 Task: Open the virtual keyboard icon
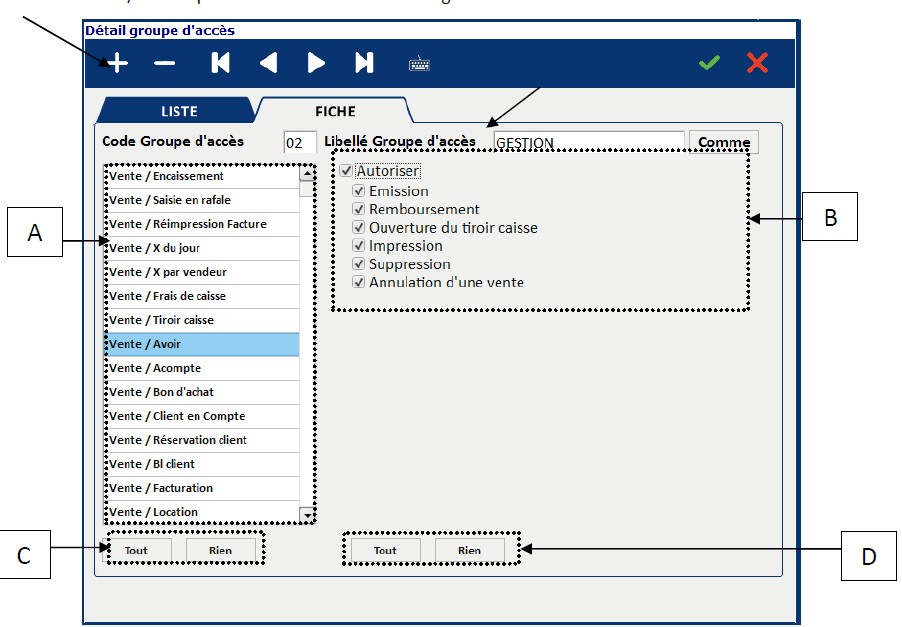(419, 64)
